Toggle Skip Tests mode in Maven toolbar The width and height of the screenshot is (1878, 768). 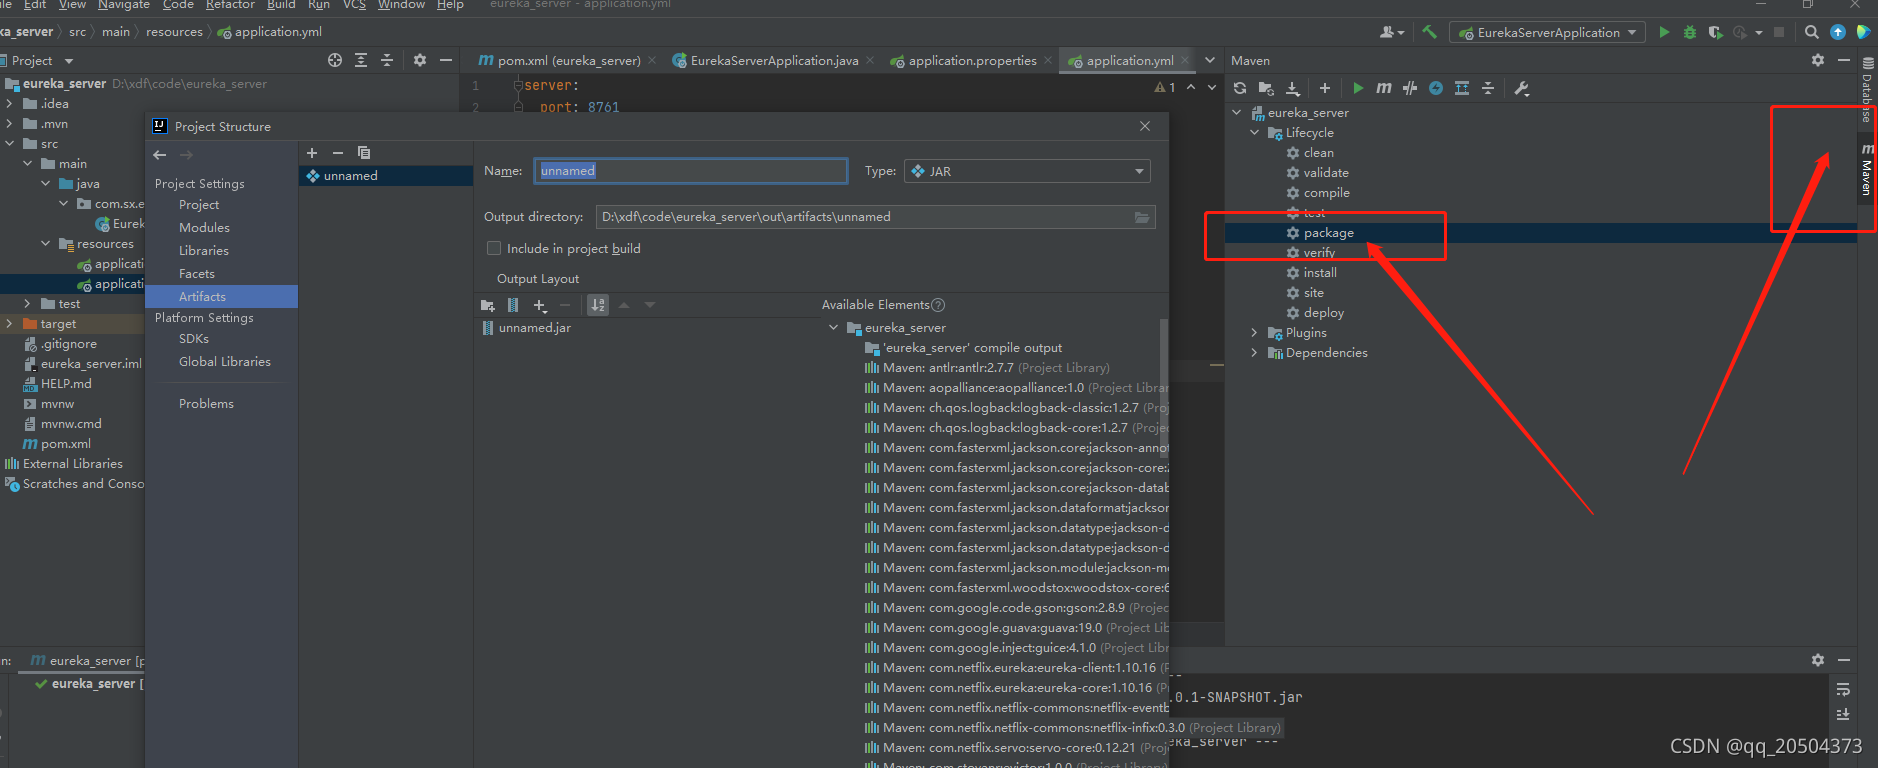(1436, 88)
